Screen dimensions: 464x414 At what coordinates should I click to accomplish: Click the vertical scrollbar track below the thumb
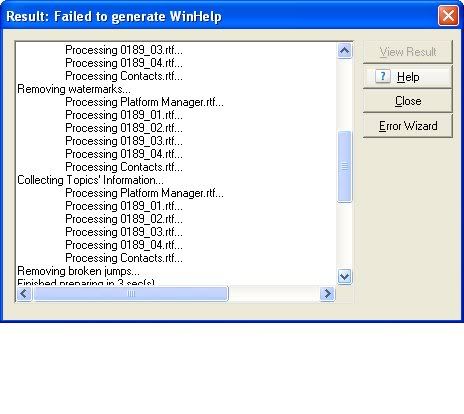(x=344, y=235)
